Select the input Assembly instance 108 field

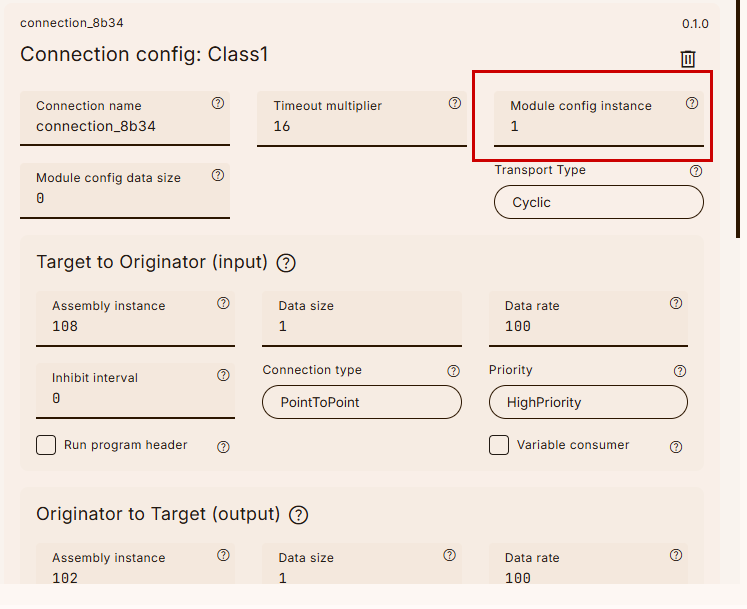[135, 326]
